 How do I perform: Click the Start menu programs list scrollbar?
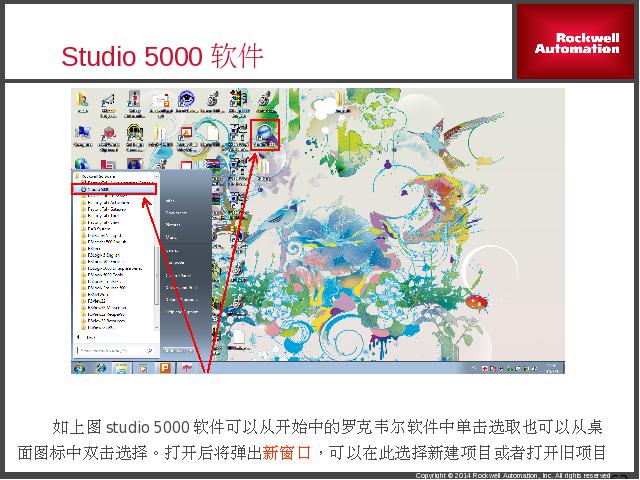(x=156, y=275)
